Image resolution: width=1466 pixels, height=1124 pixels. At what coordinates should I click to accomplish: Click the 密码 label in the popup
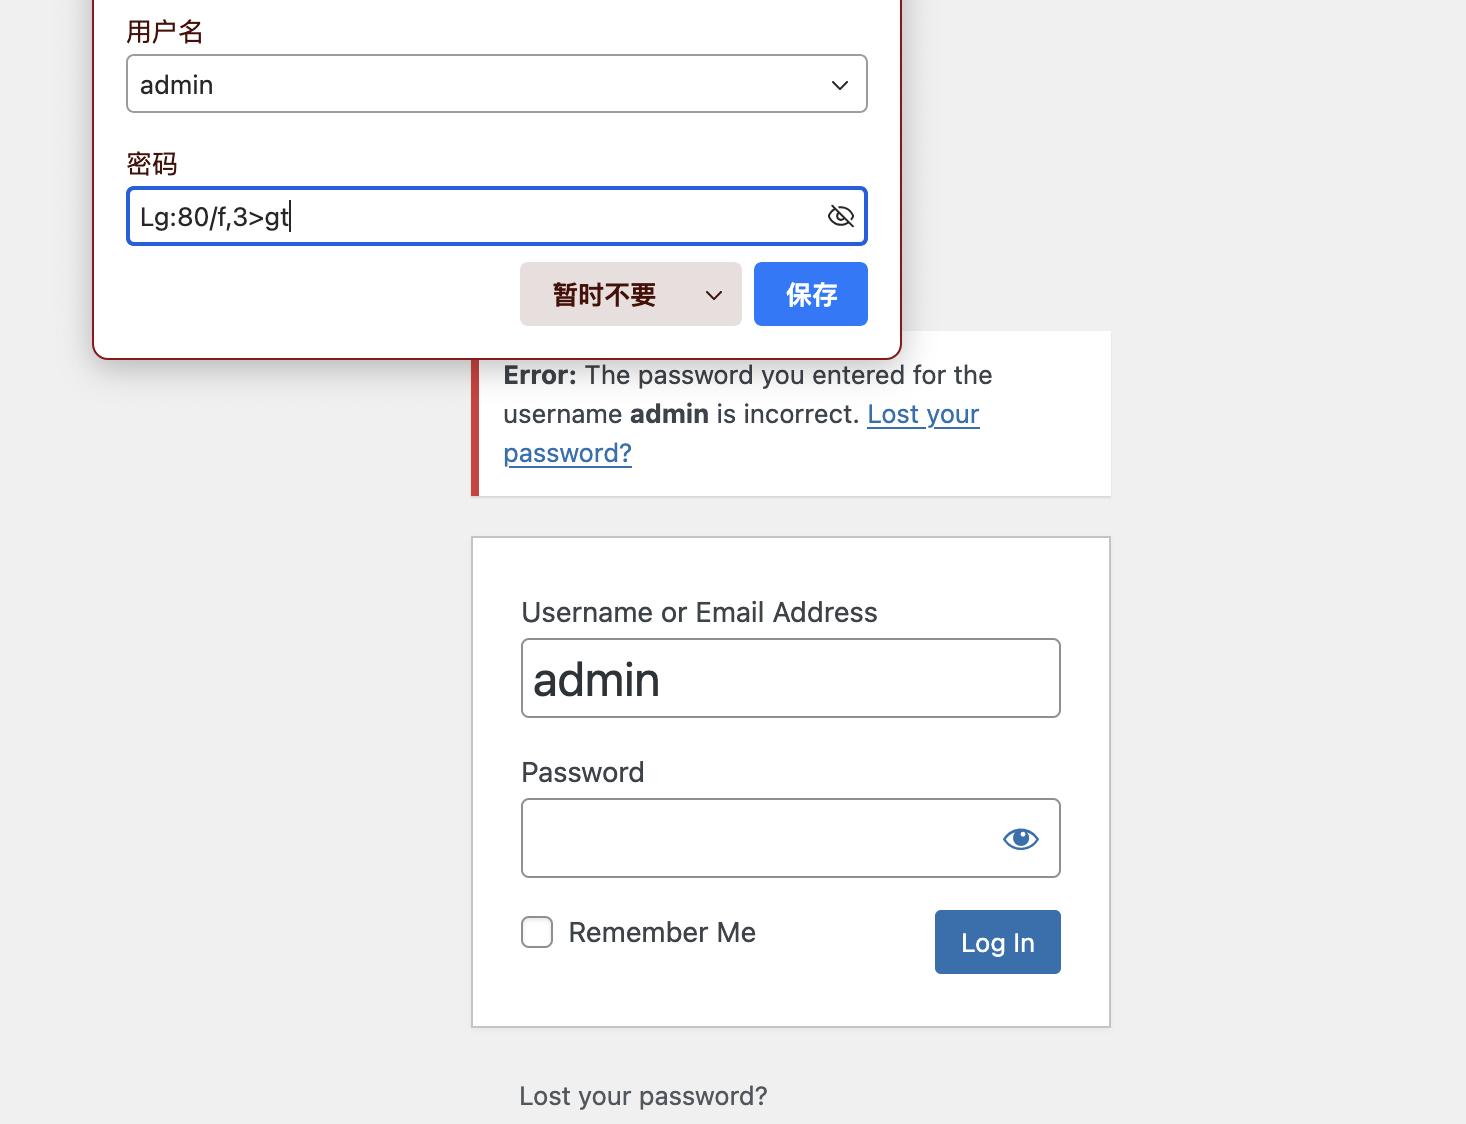coord(152,164)
